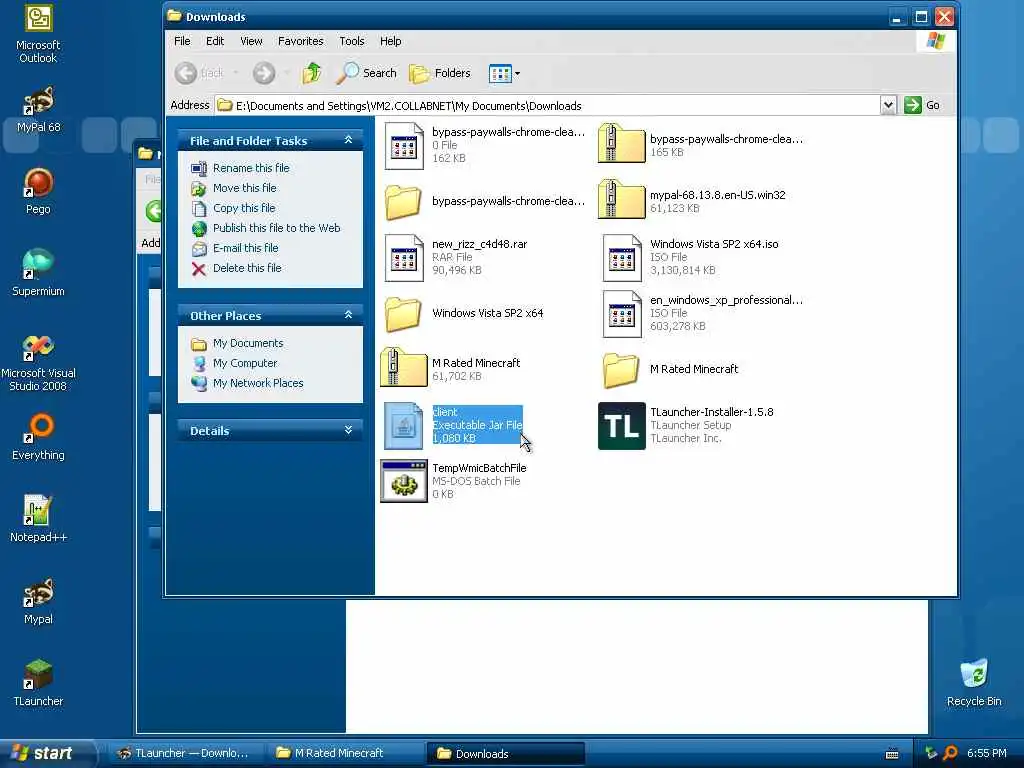Viewport: 1024px width, 768px height.
Task: Select the Supermium desktop icon
Action: tap(38, 272)
